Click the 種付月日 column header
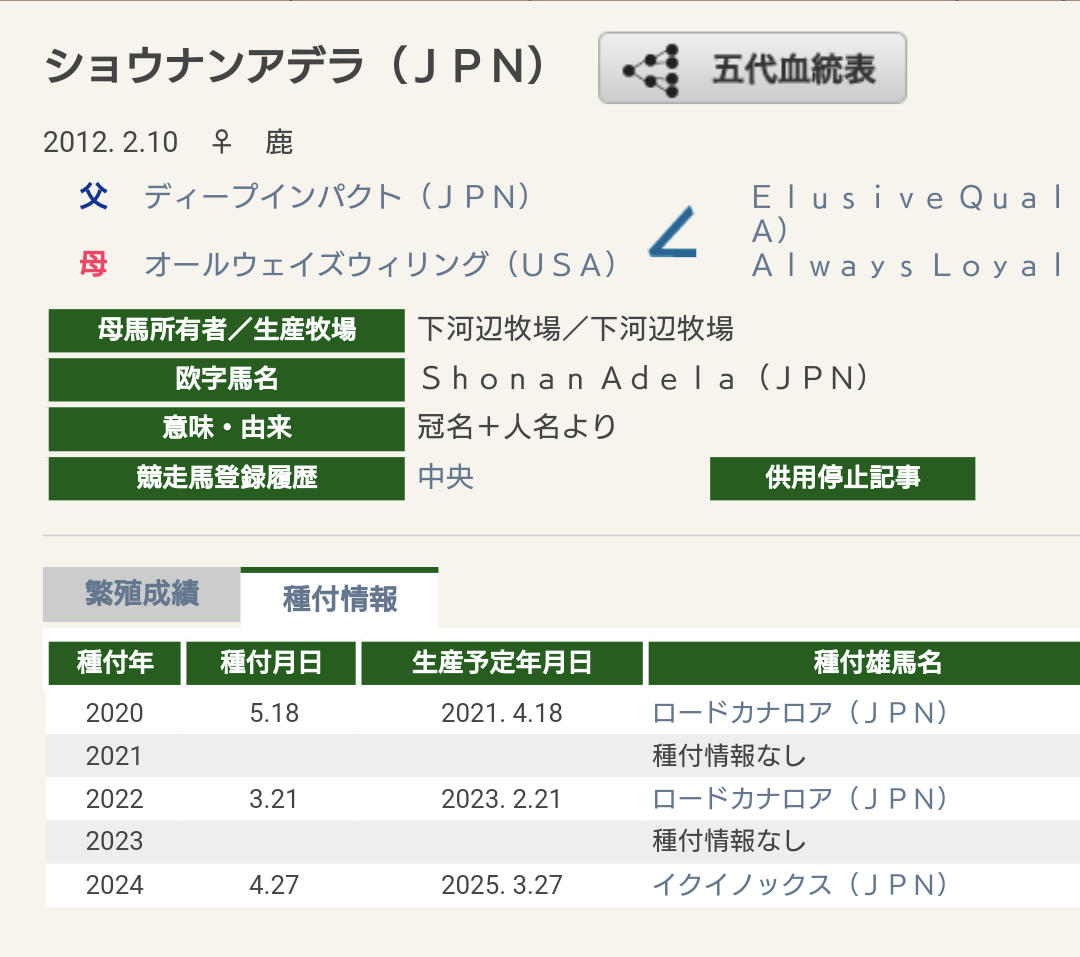Viewport: 1080px width, 957px height. coord(271,663)
